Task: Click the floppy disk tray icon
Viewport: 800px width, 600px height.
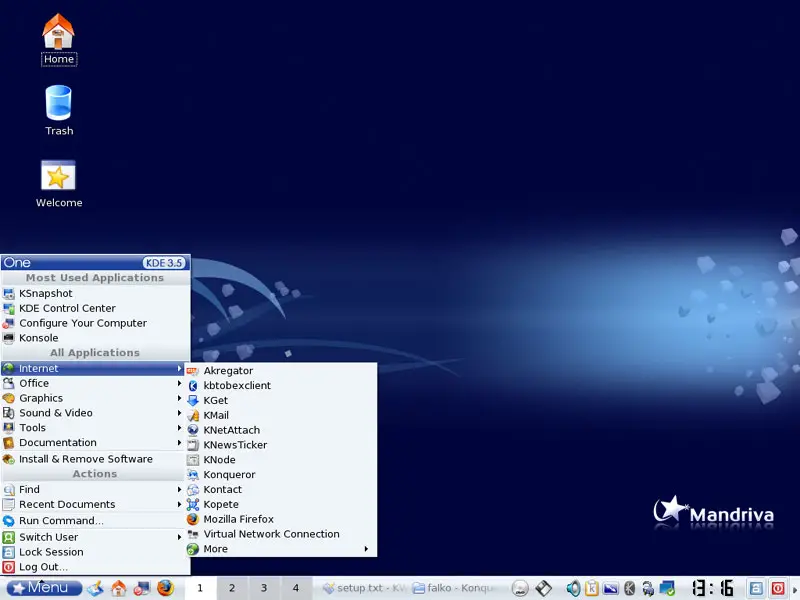Action: [543, 588]
